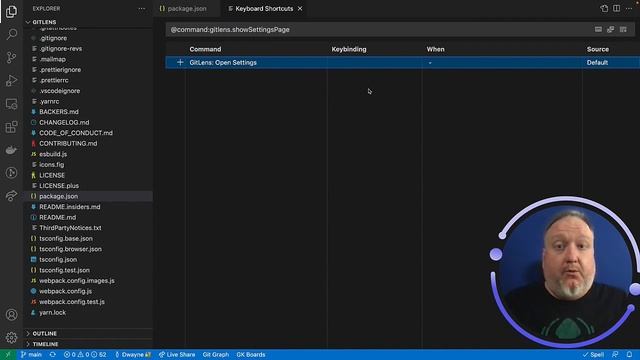Click the Keybinding column header
640x360 pixels.
(x=349, y=49)
